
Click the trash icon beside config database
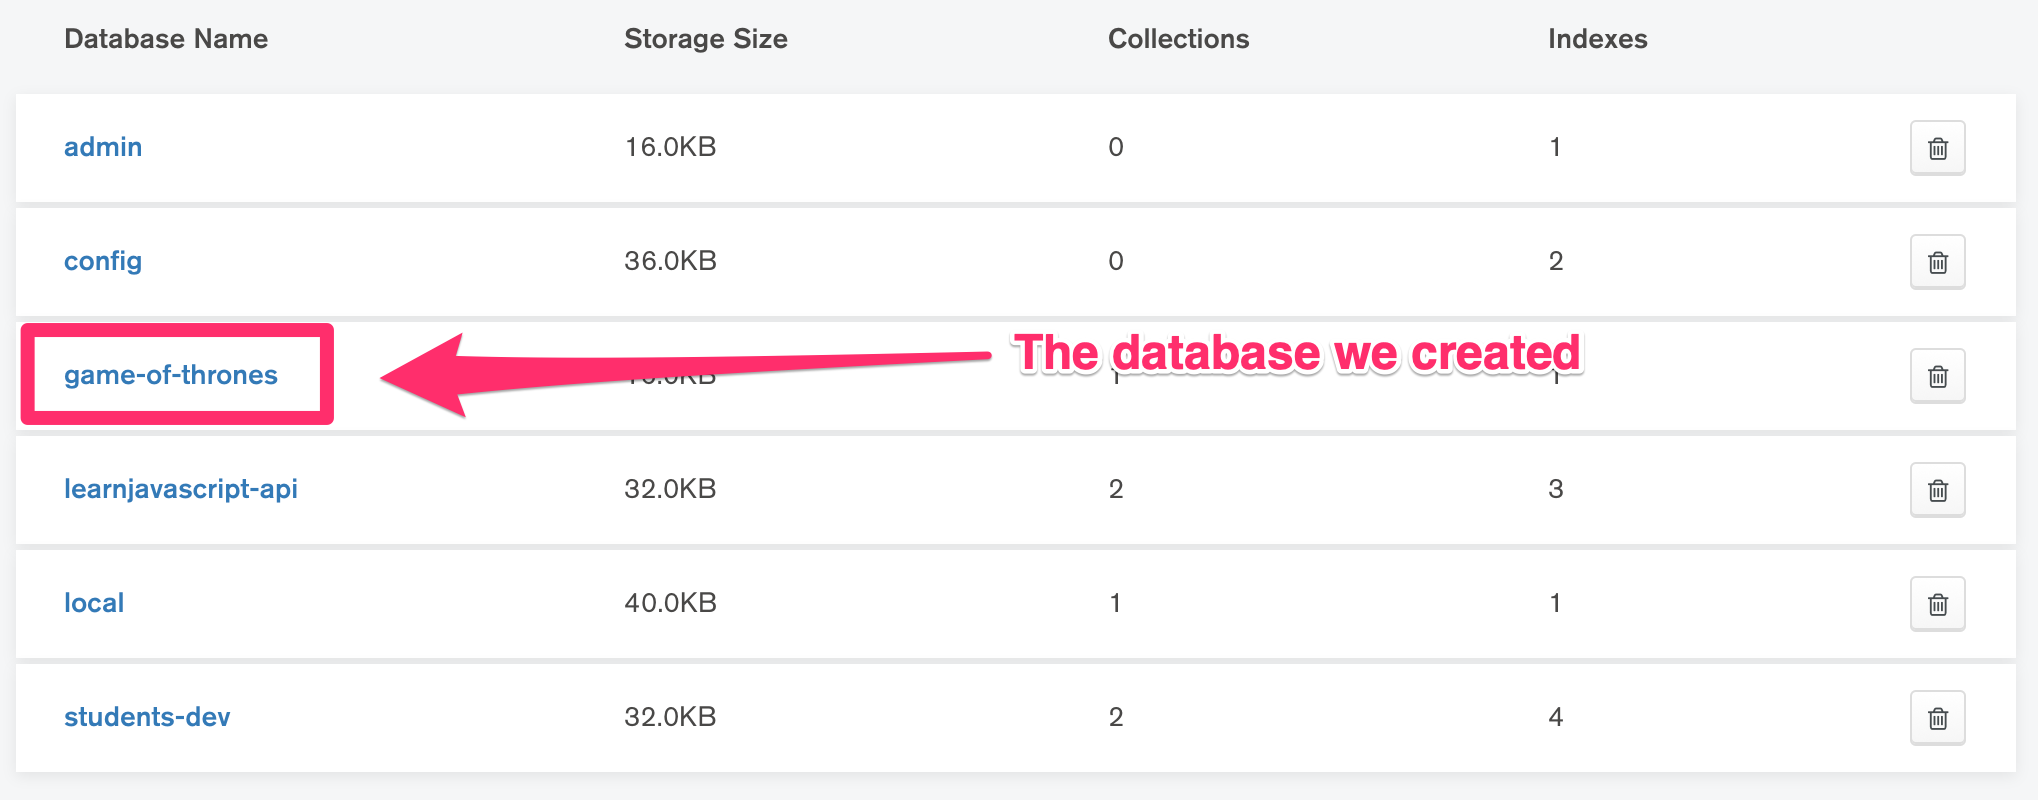click(1937, 262)
